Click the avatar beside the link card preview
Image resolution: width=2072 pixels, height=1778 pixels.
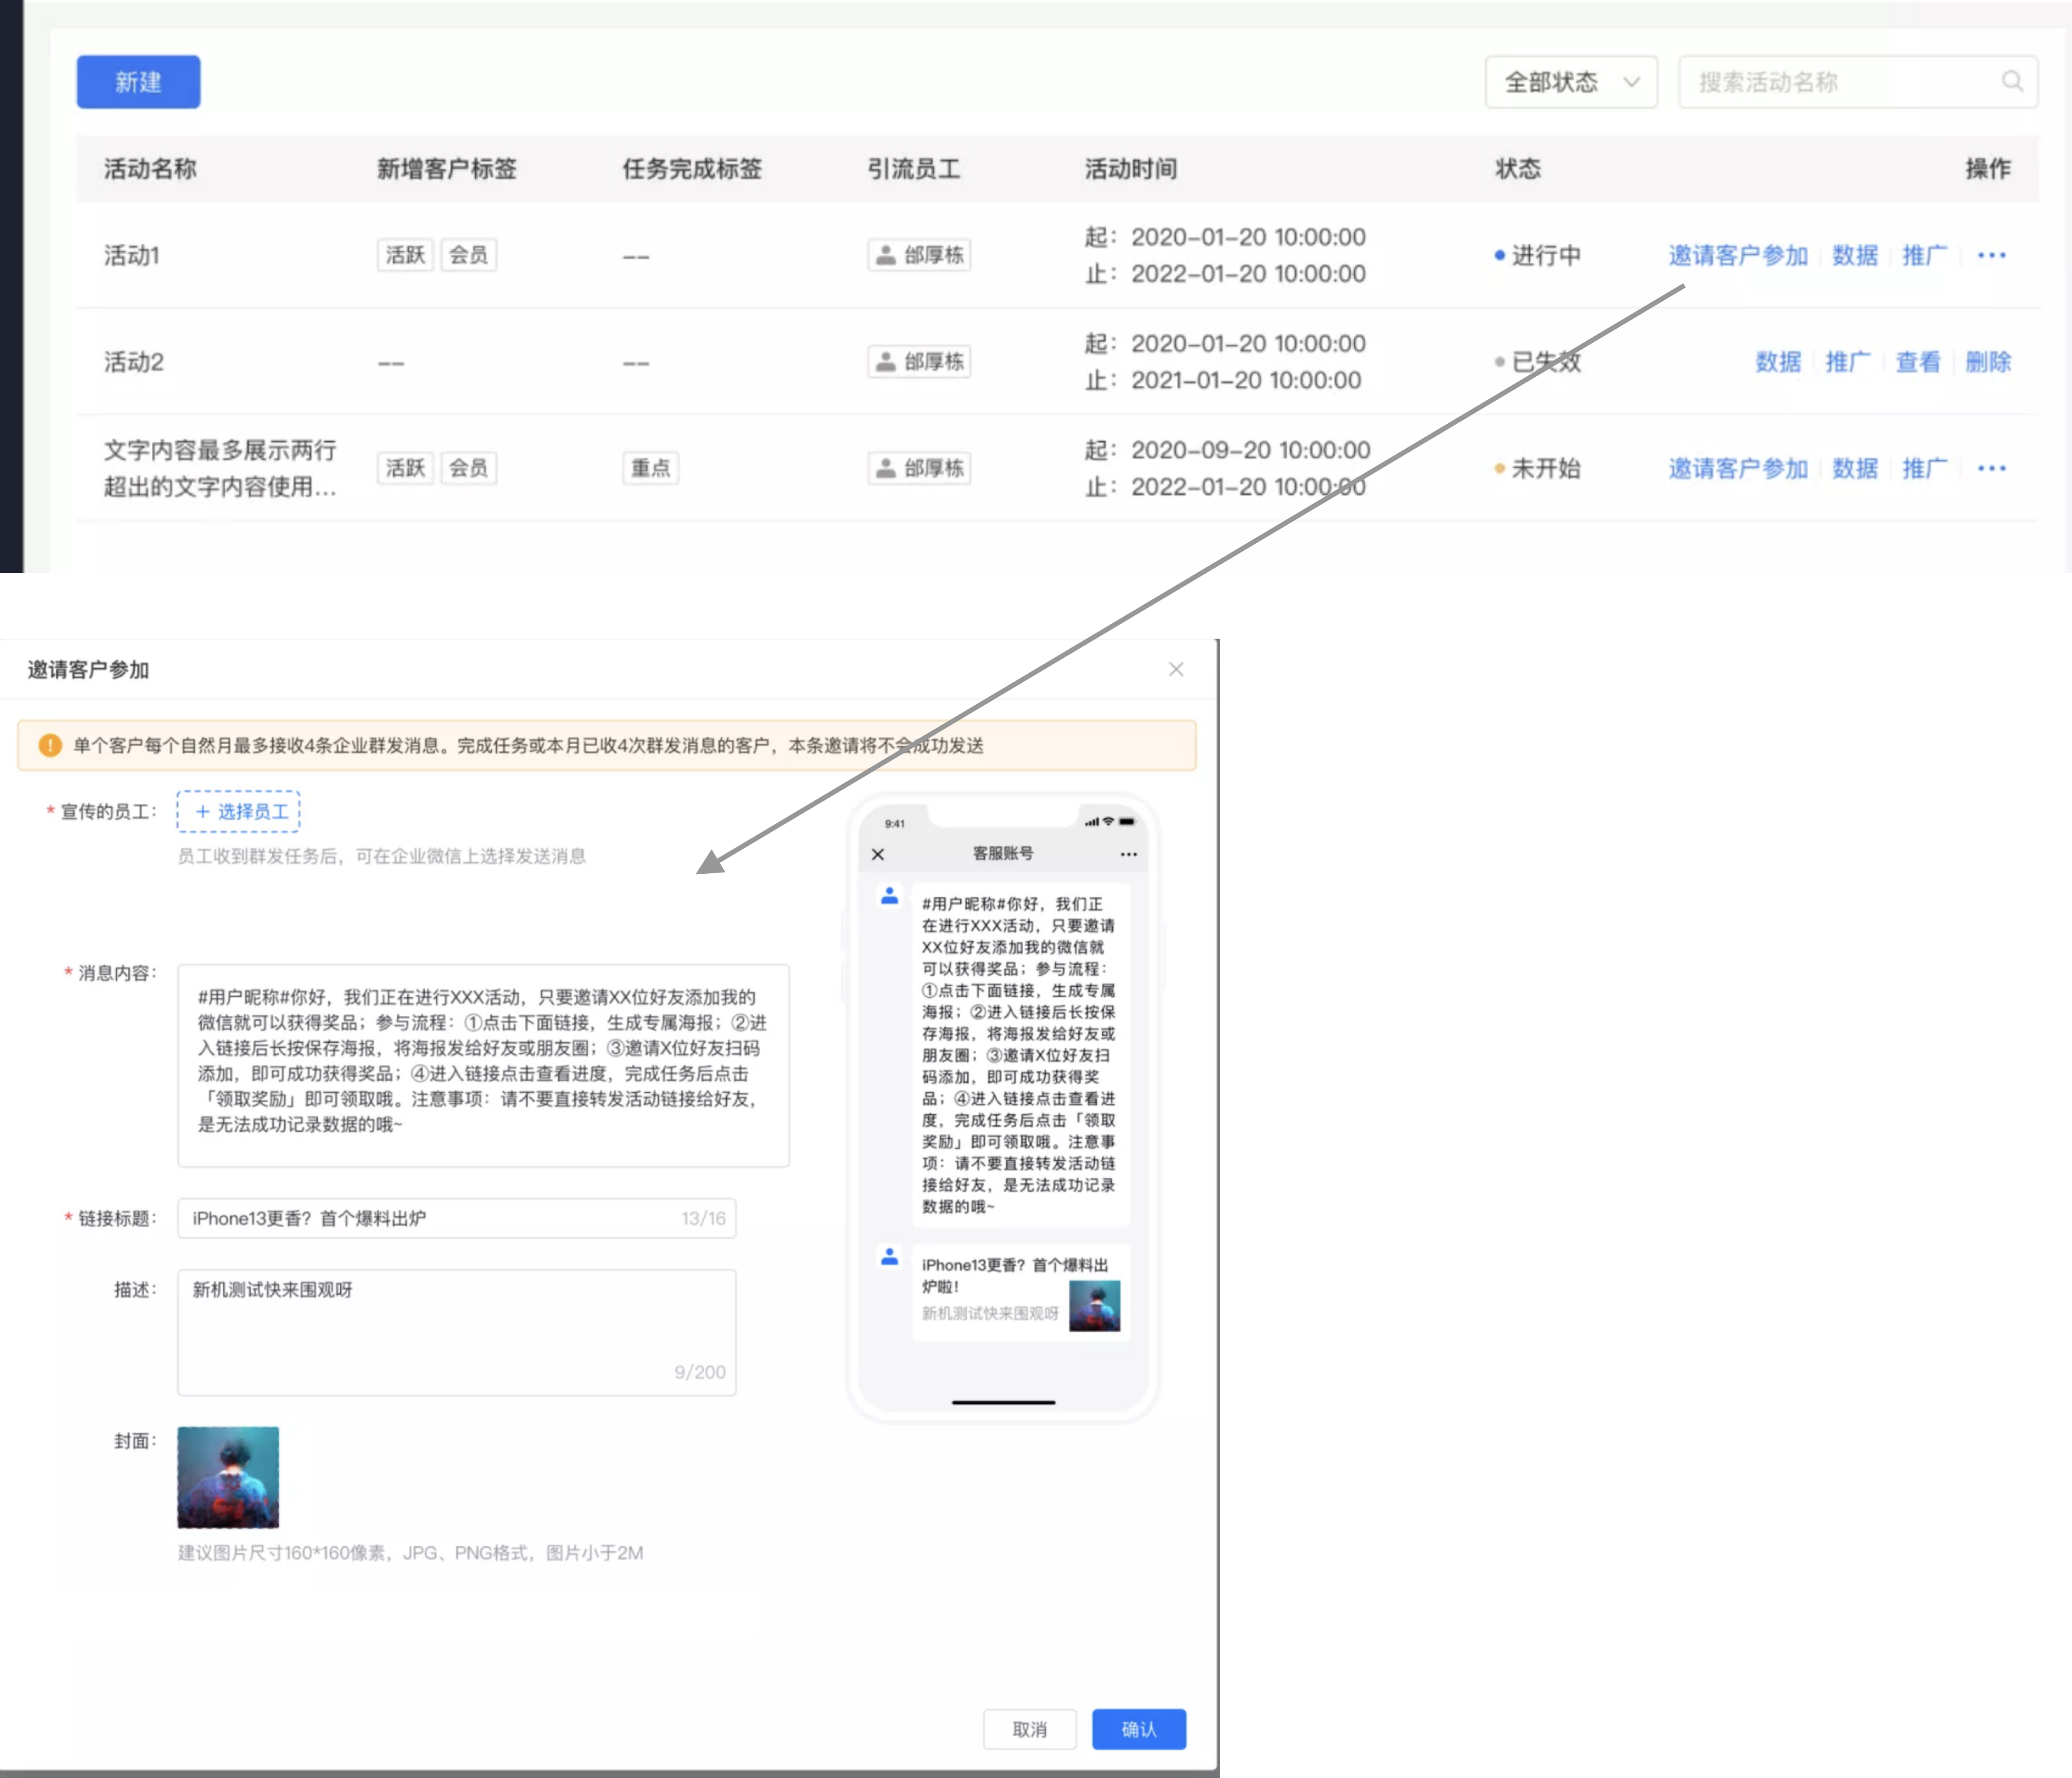889,1256
